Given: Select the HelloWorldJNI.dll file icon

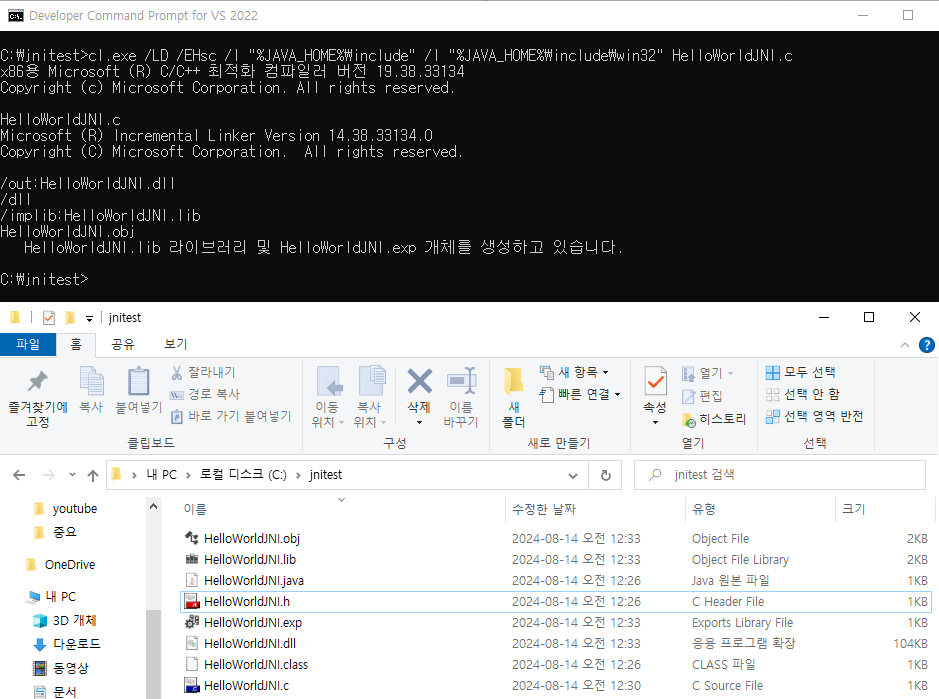Looking at the screenshot, I should click(x=192, y=643).
